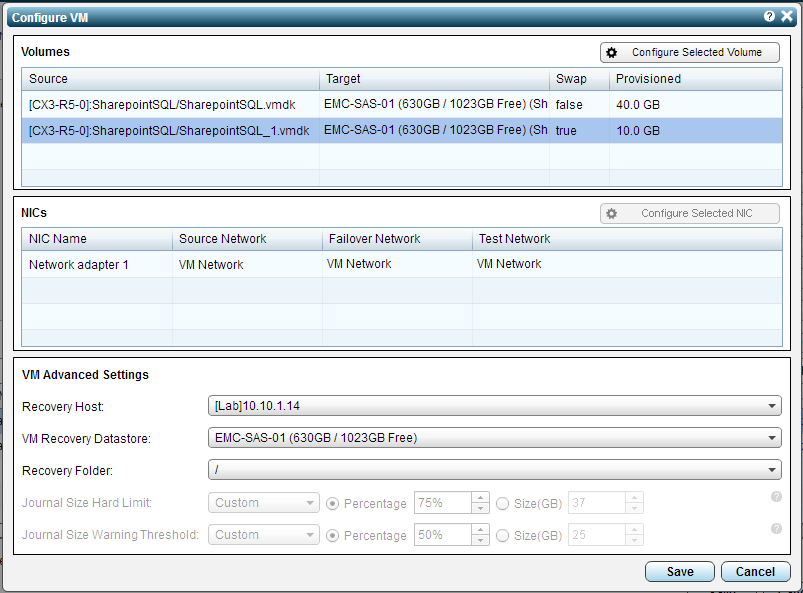Open Journal Size Hard Limit Custom dropdown
Image resolution: width=803 pixels, height=593 pixels.
tap(264, 503)
